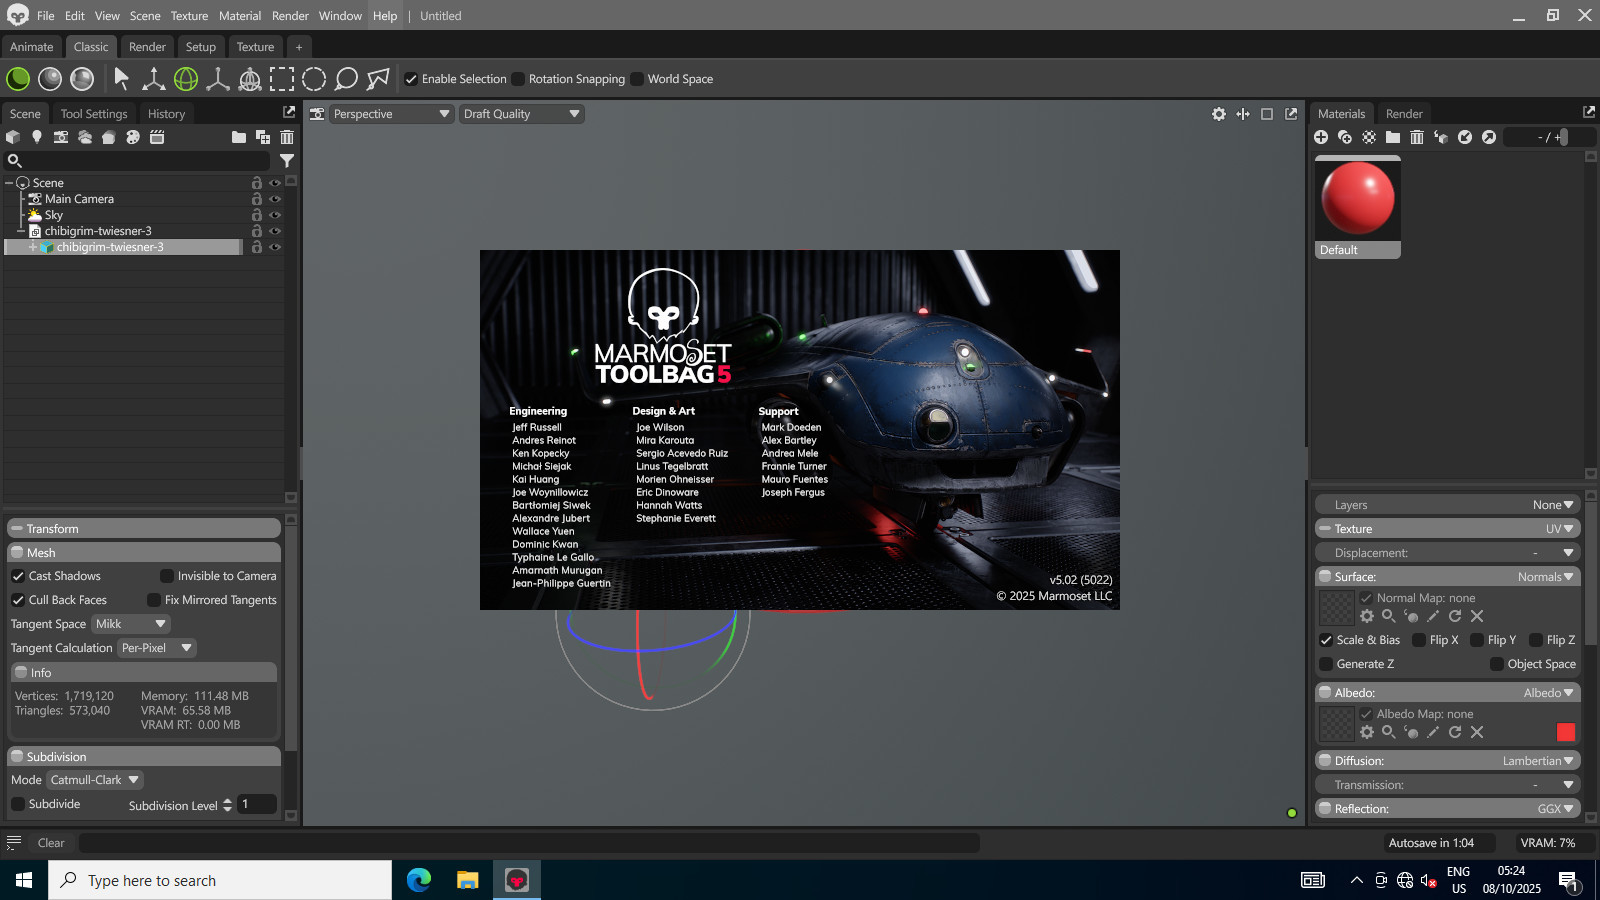Activate the lasso selection tool
The image size is (1600, 900).
click(x=346, y=79)
